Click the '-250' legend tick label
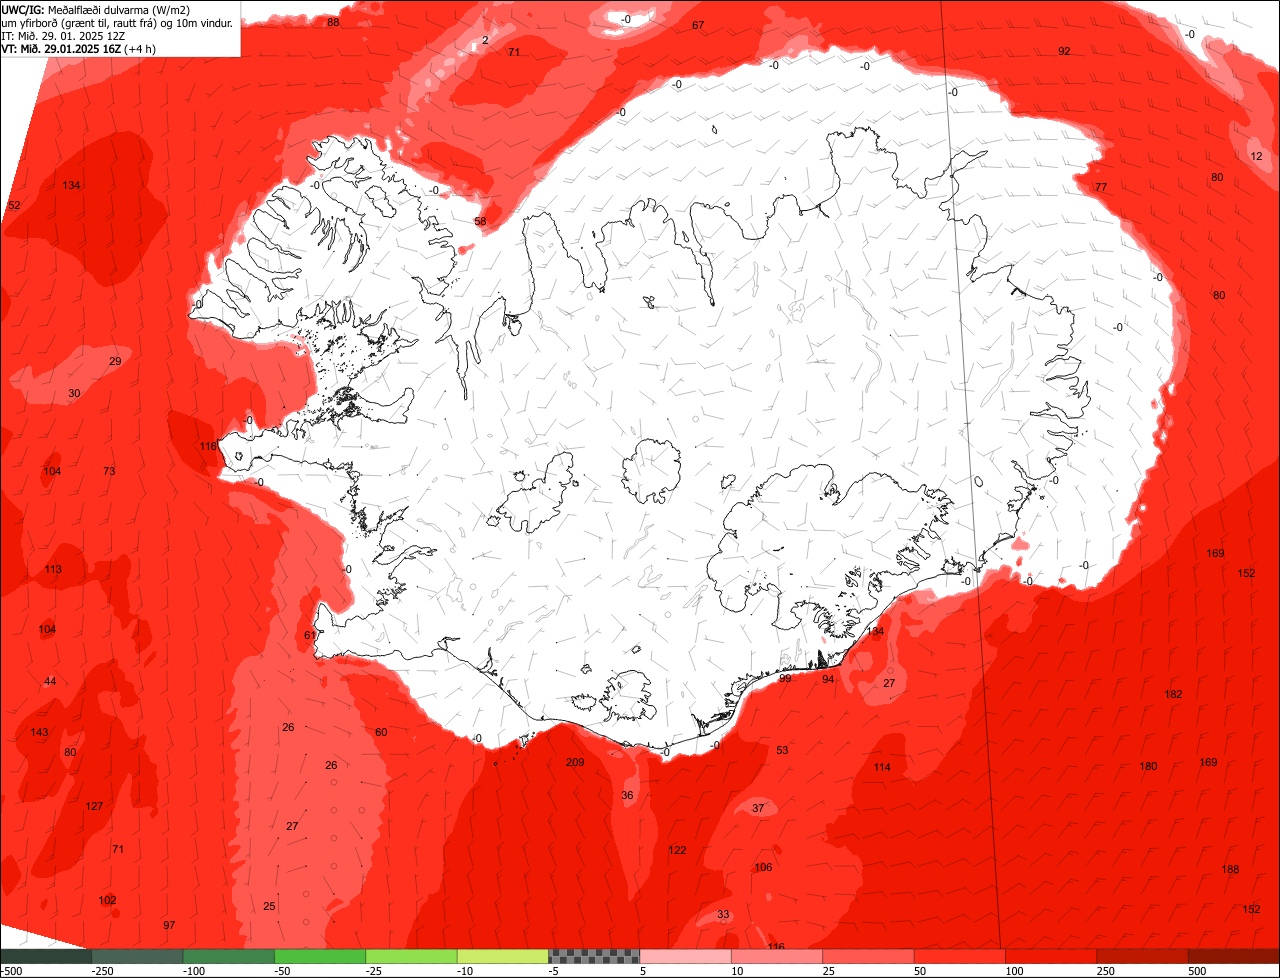 (x=101, y=971)
